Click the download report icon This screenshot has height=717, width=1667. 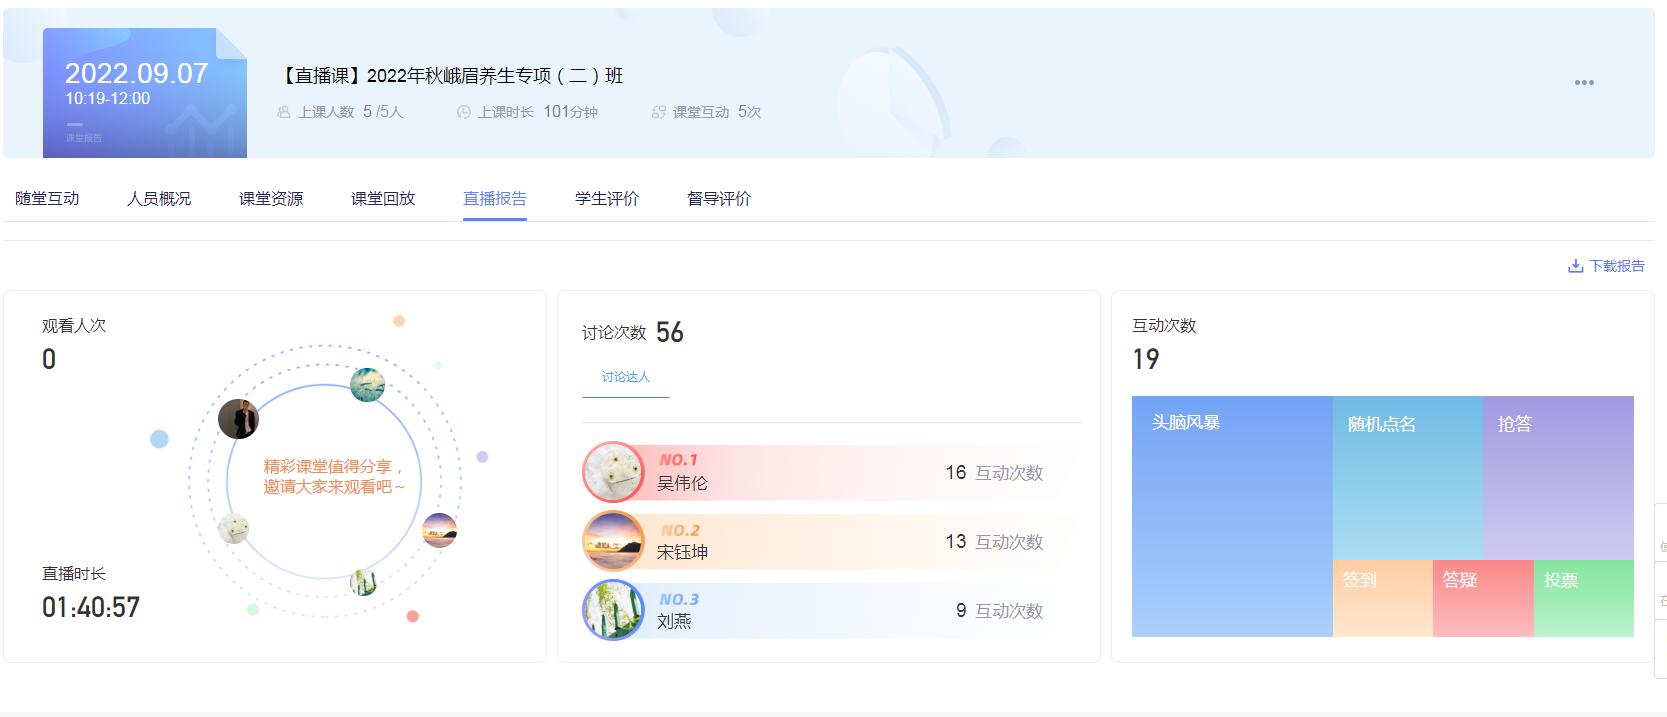tap(1575, 266)
